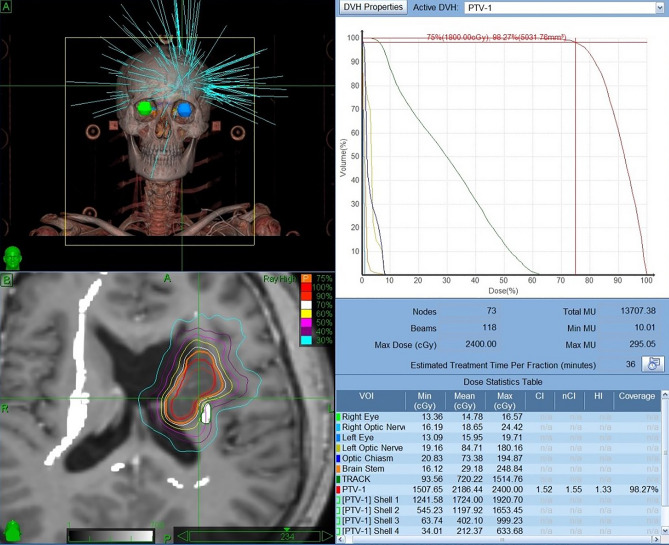Click the red 100% isodose swatch
Viewport: 669px width, 545px height.
[306, 287]
